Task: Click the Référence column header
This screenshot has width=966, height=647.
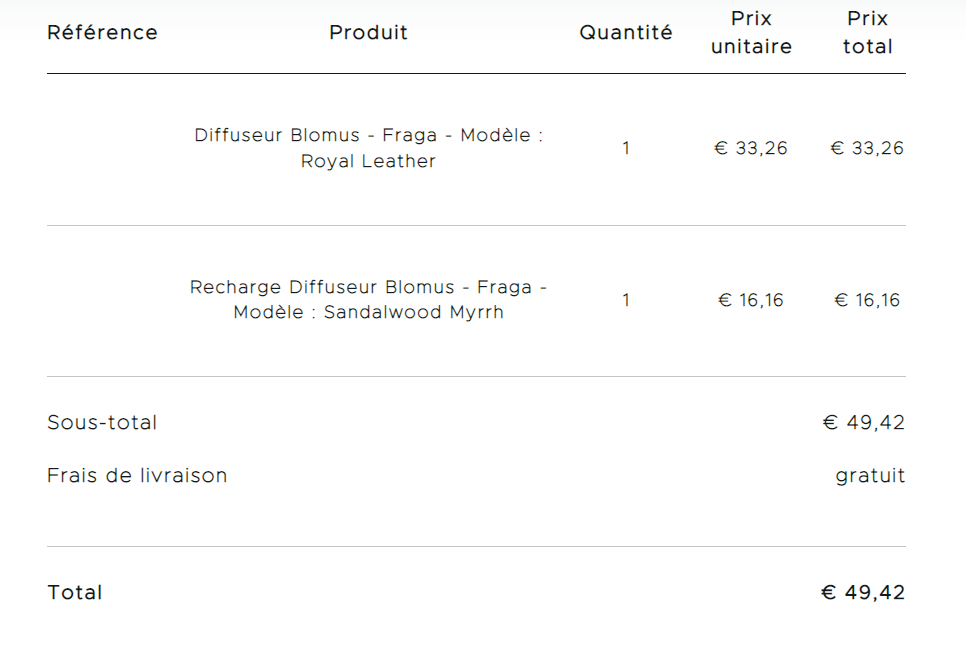Action: click(102, 33)
